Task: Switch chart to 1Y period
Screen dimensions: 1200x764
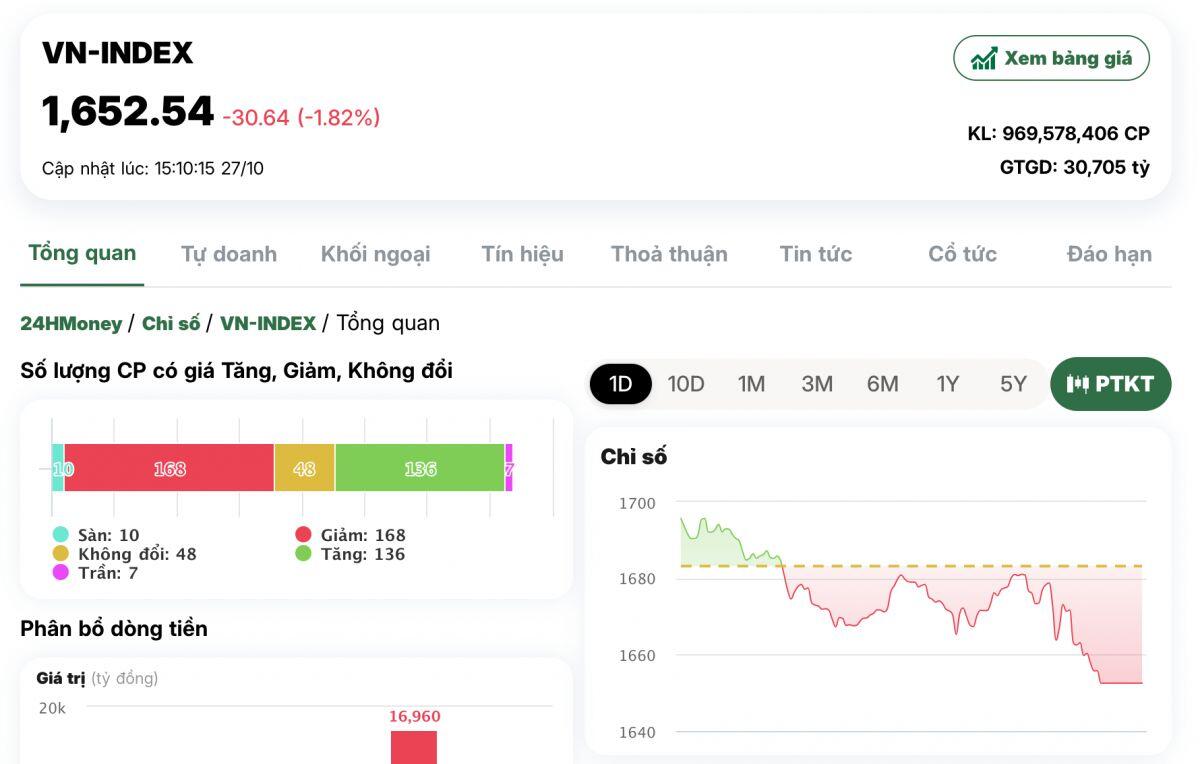Action: tap(947, 384)
